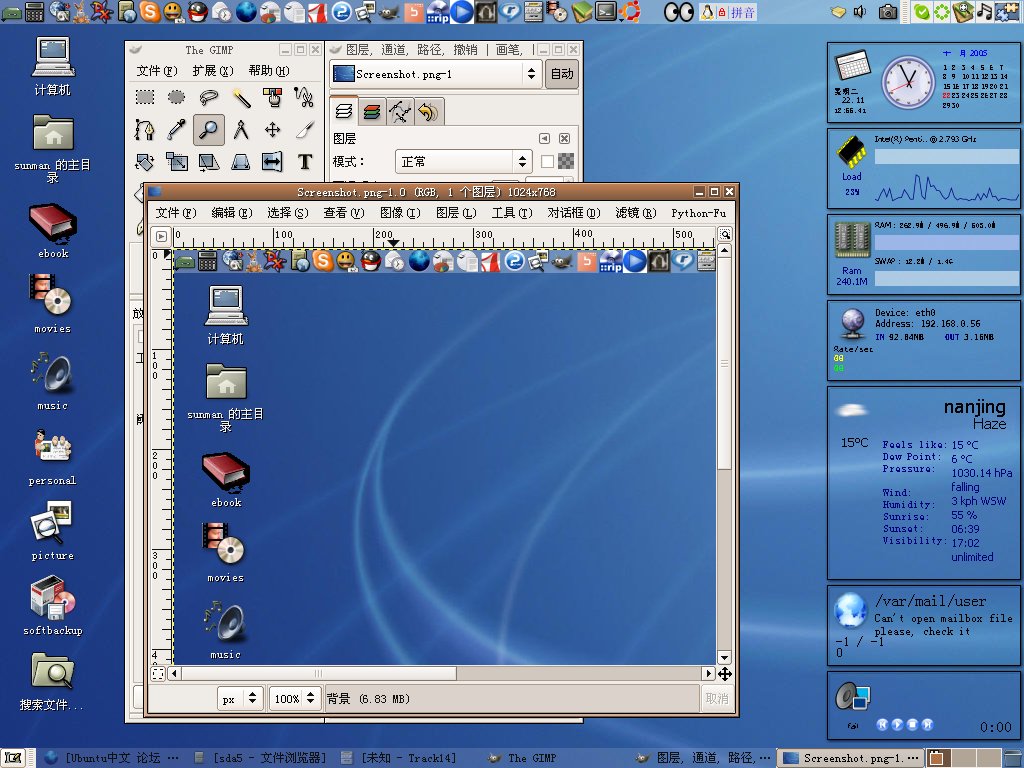Open the 编辑(E) menu
1024x768 pixels.
click(232, 213)
